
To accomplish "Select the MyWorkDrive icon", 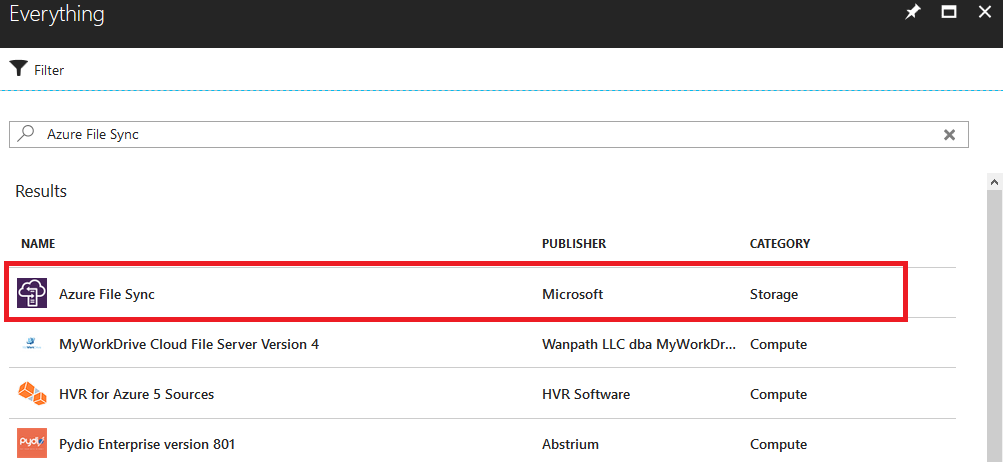I will pos(32,344).
